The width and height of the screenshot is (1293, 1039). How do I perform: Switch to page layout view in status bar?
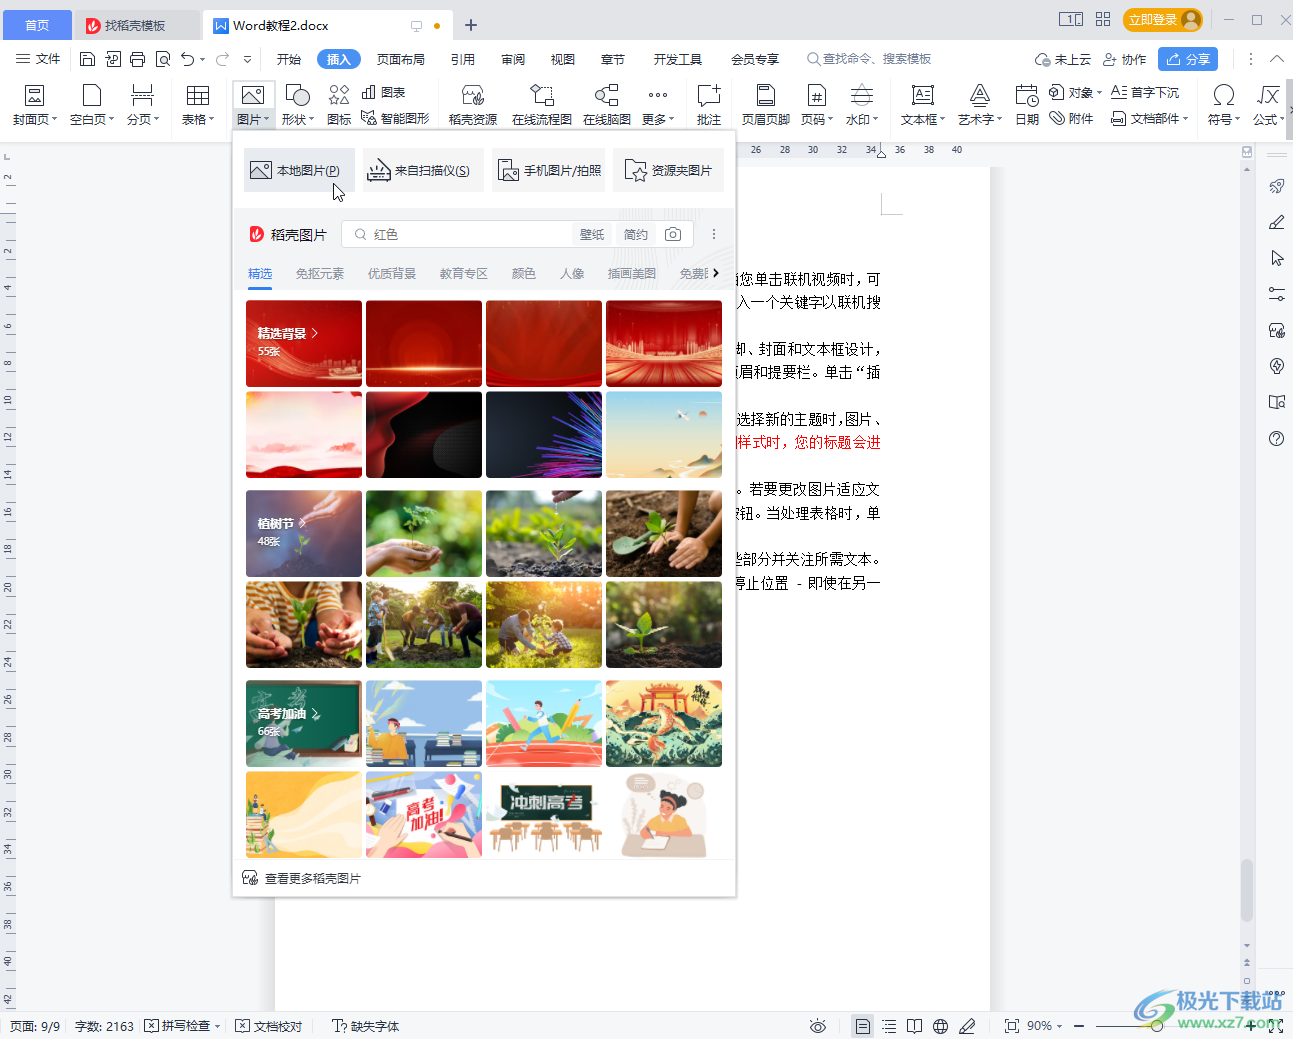coord(862,1026)
